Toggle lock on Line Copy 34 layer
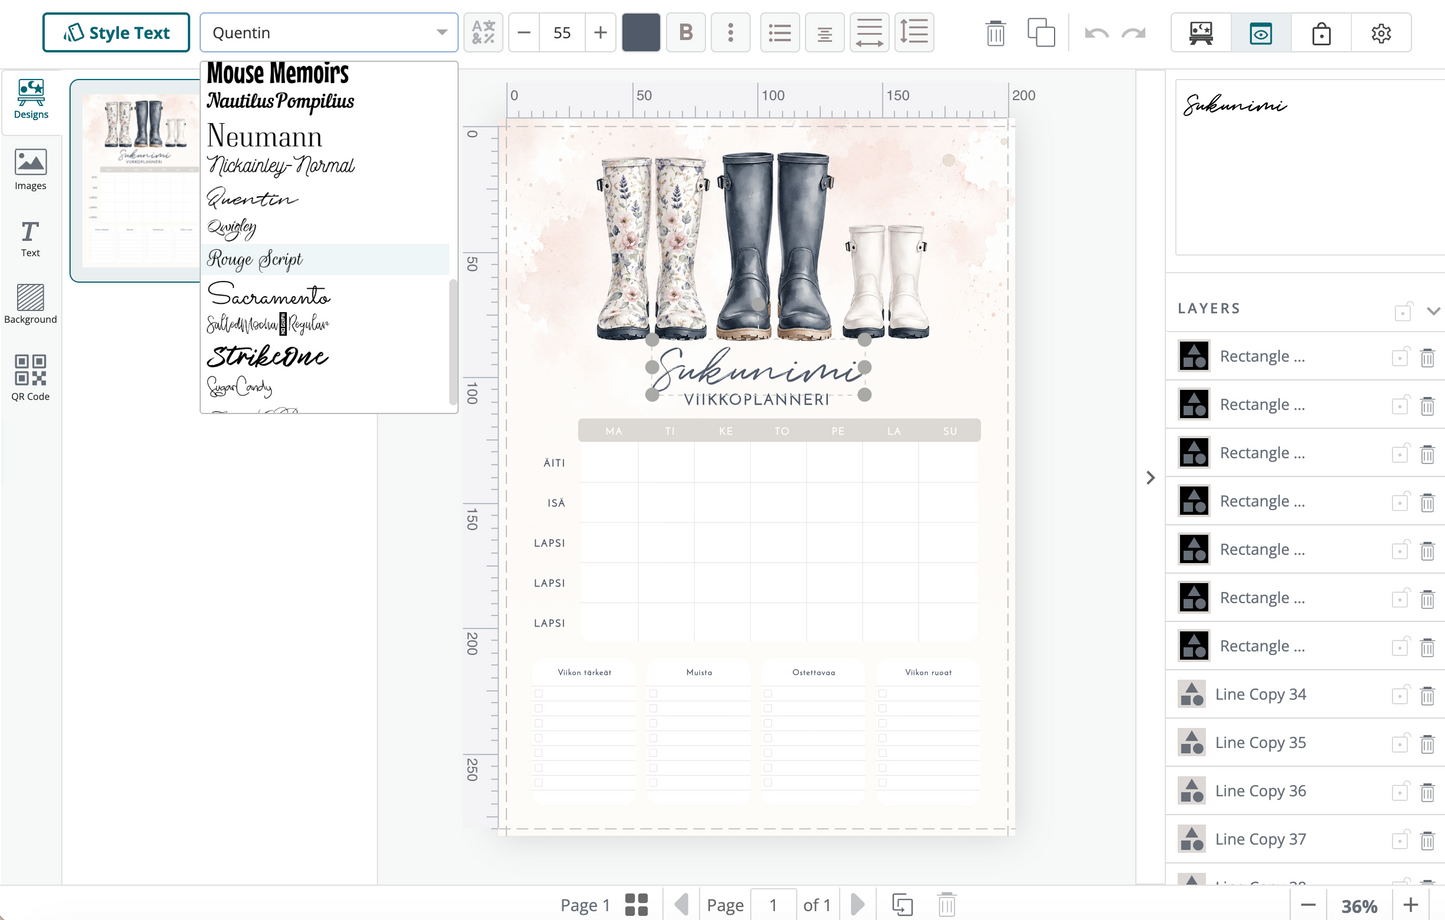The height and width of the screenshot is (920, 1445). [1400, 695]
